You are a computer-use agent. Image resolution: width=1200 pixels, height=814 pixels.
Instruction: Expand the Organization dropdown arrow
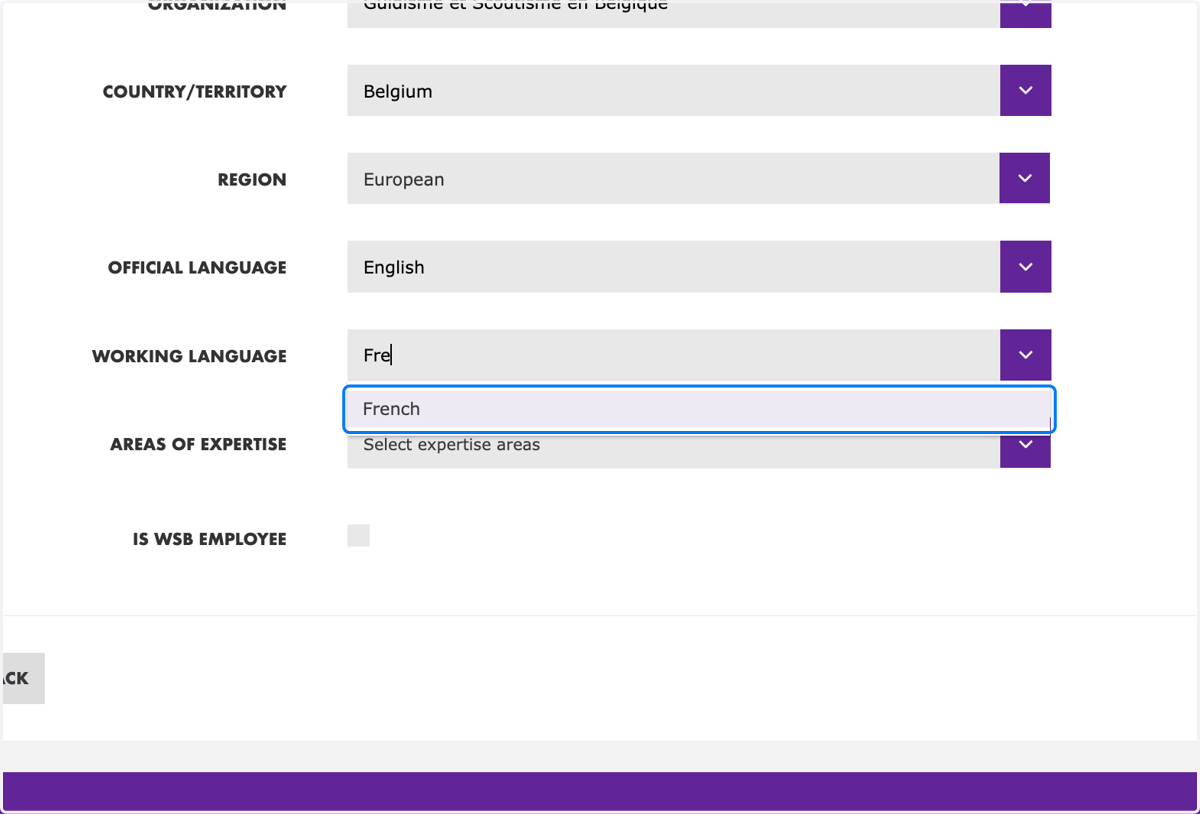point(1025,13)
